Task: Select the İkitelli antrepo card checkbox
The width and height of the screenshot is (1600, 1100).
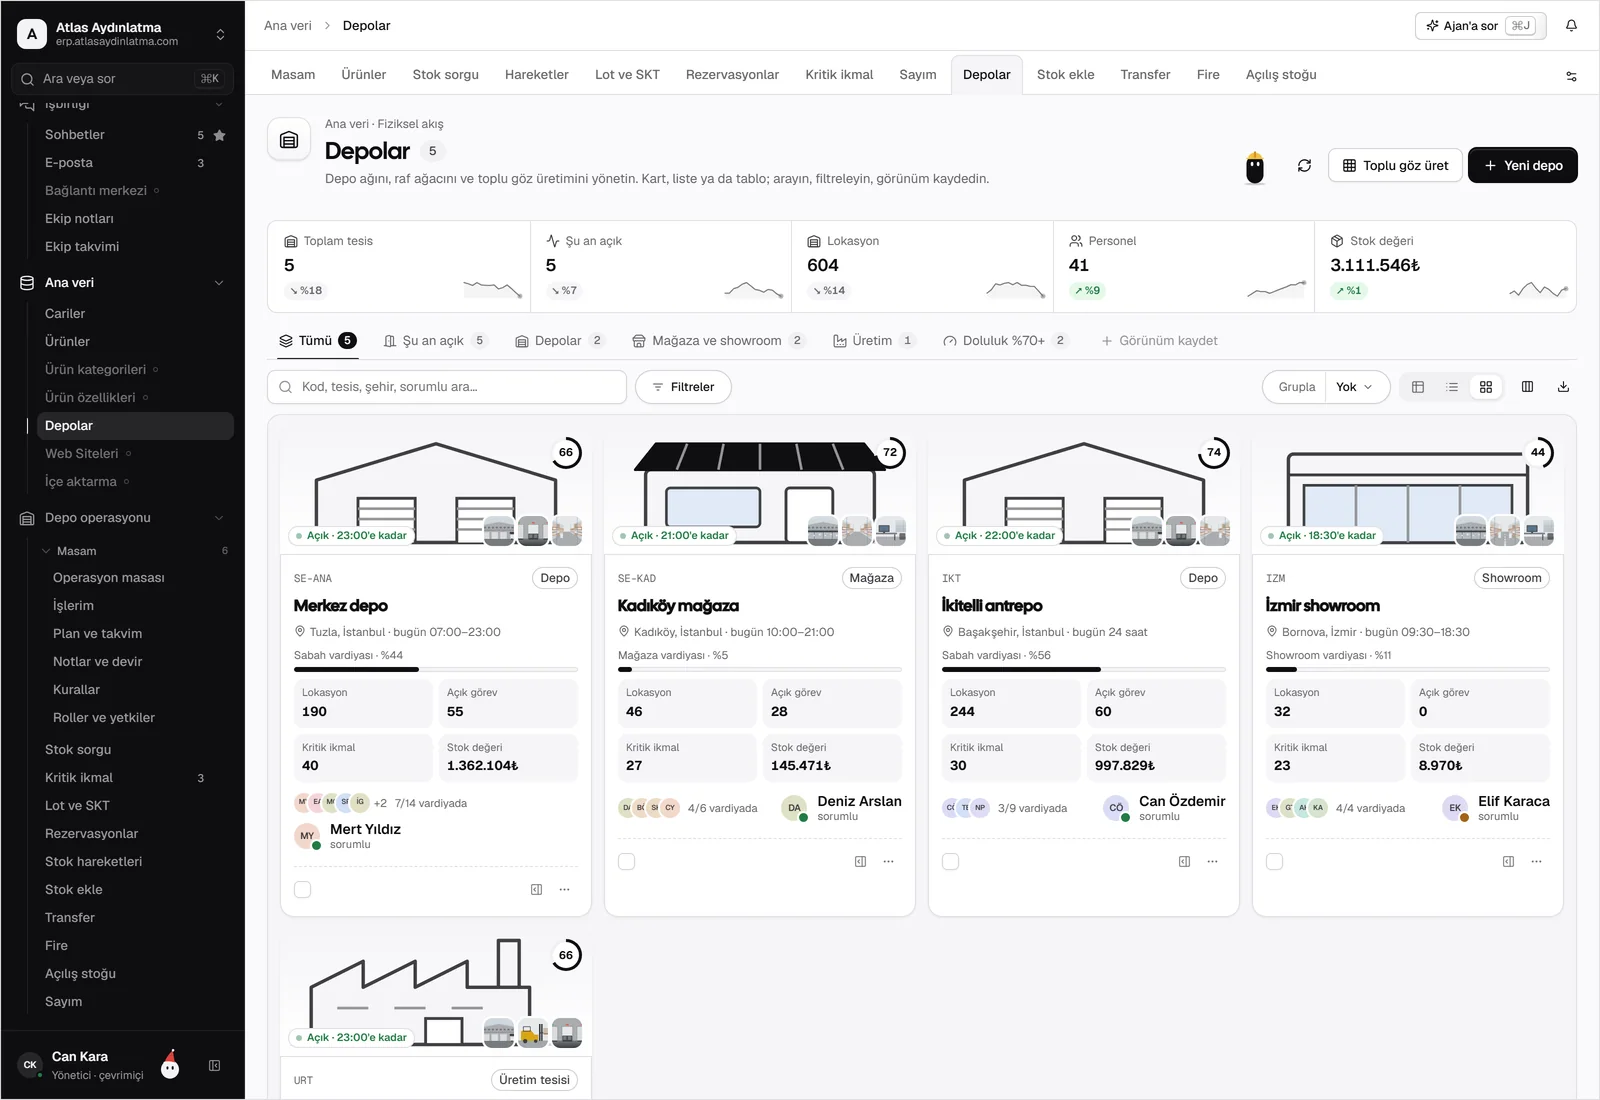Action: tap(951, 862)
